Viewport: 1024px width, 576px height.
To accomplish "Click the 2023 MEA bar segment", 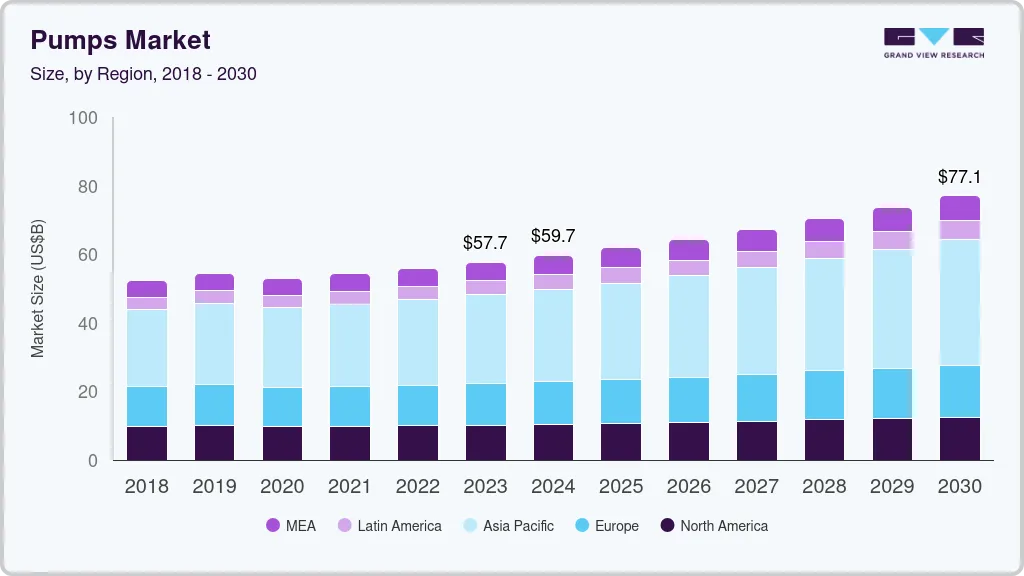I will point(485,271).
